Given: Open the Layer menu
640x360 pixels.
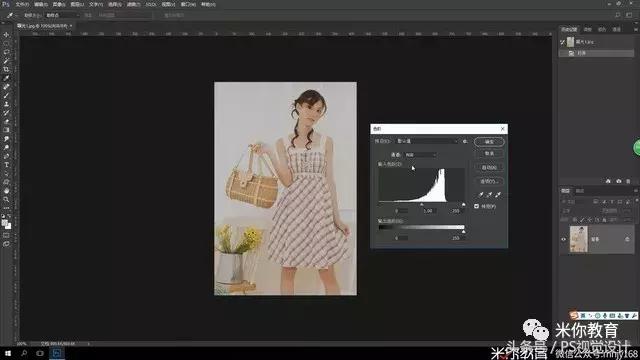Looking at the screenshot, I should pyautogui.click(x=77, y=4).
